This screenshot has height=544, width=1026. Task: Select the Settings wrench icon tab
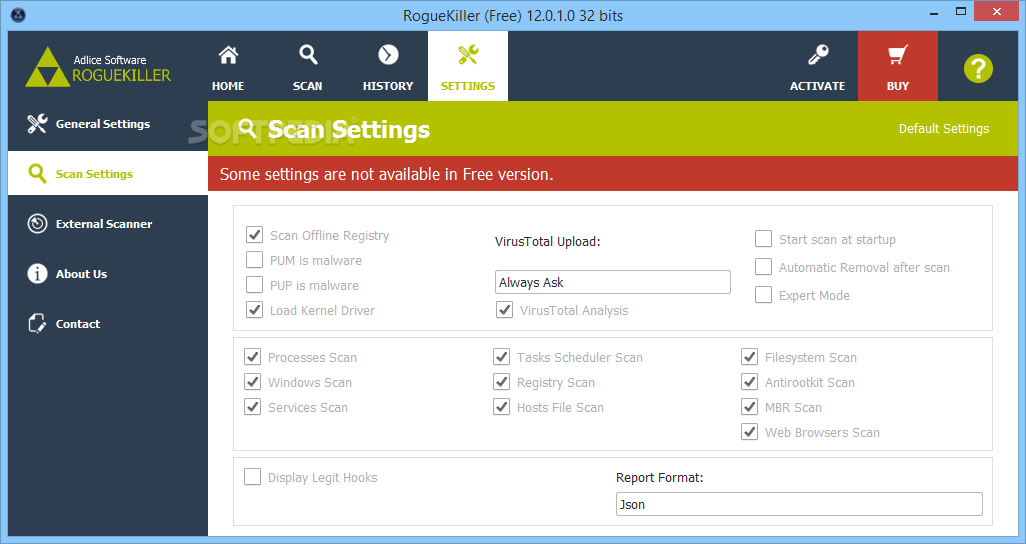point(468,55)
